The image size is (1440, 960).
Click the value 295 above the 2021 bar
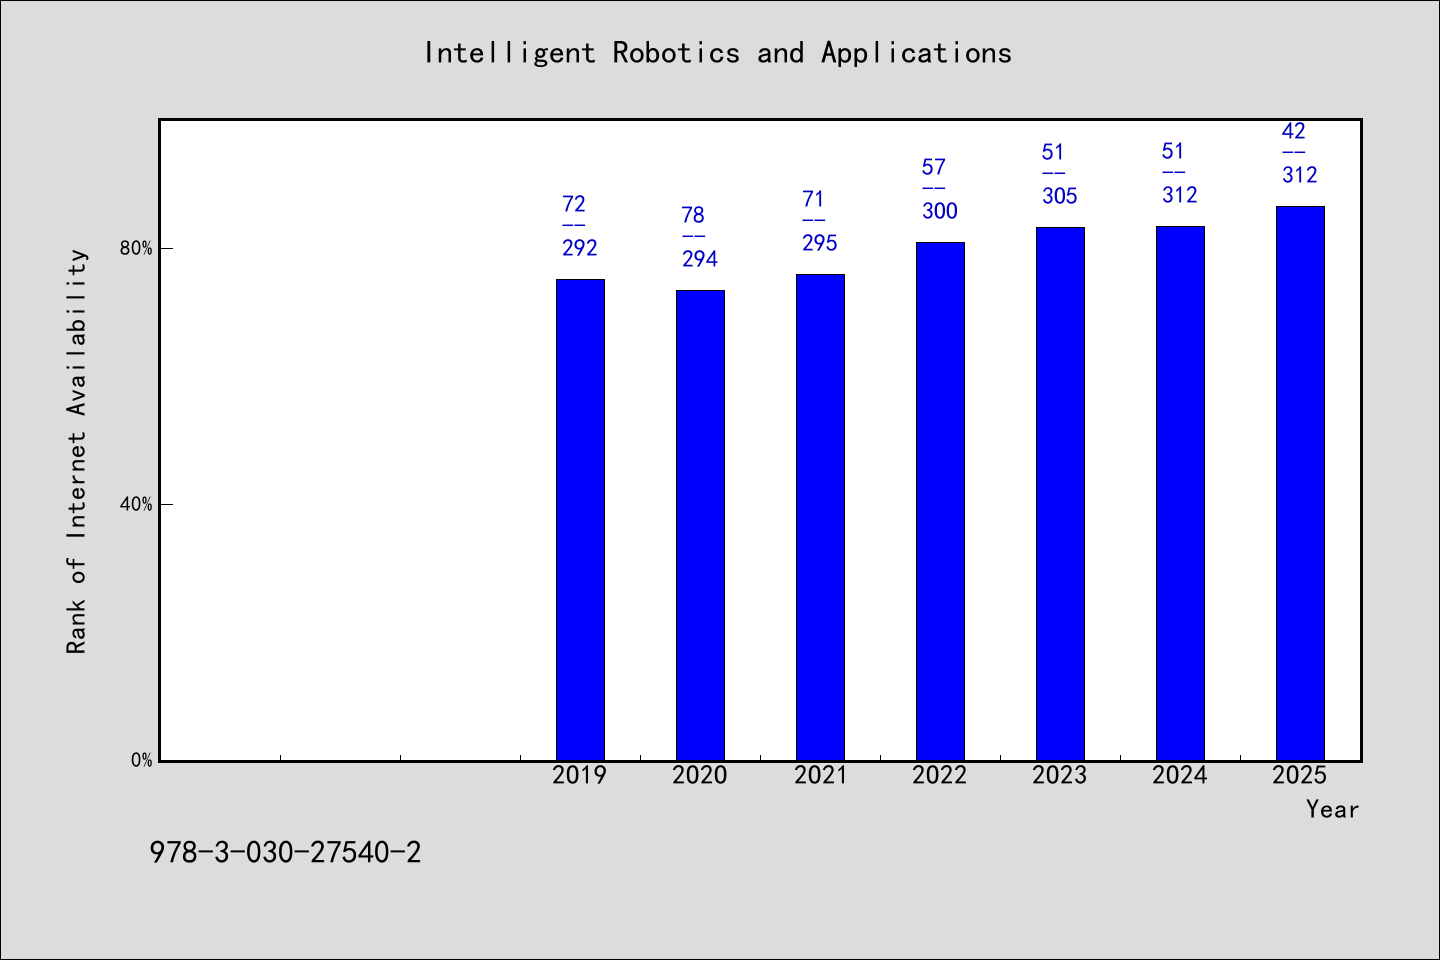pos(820,243)
